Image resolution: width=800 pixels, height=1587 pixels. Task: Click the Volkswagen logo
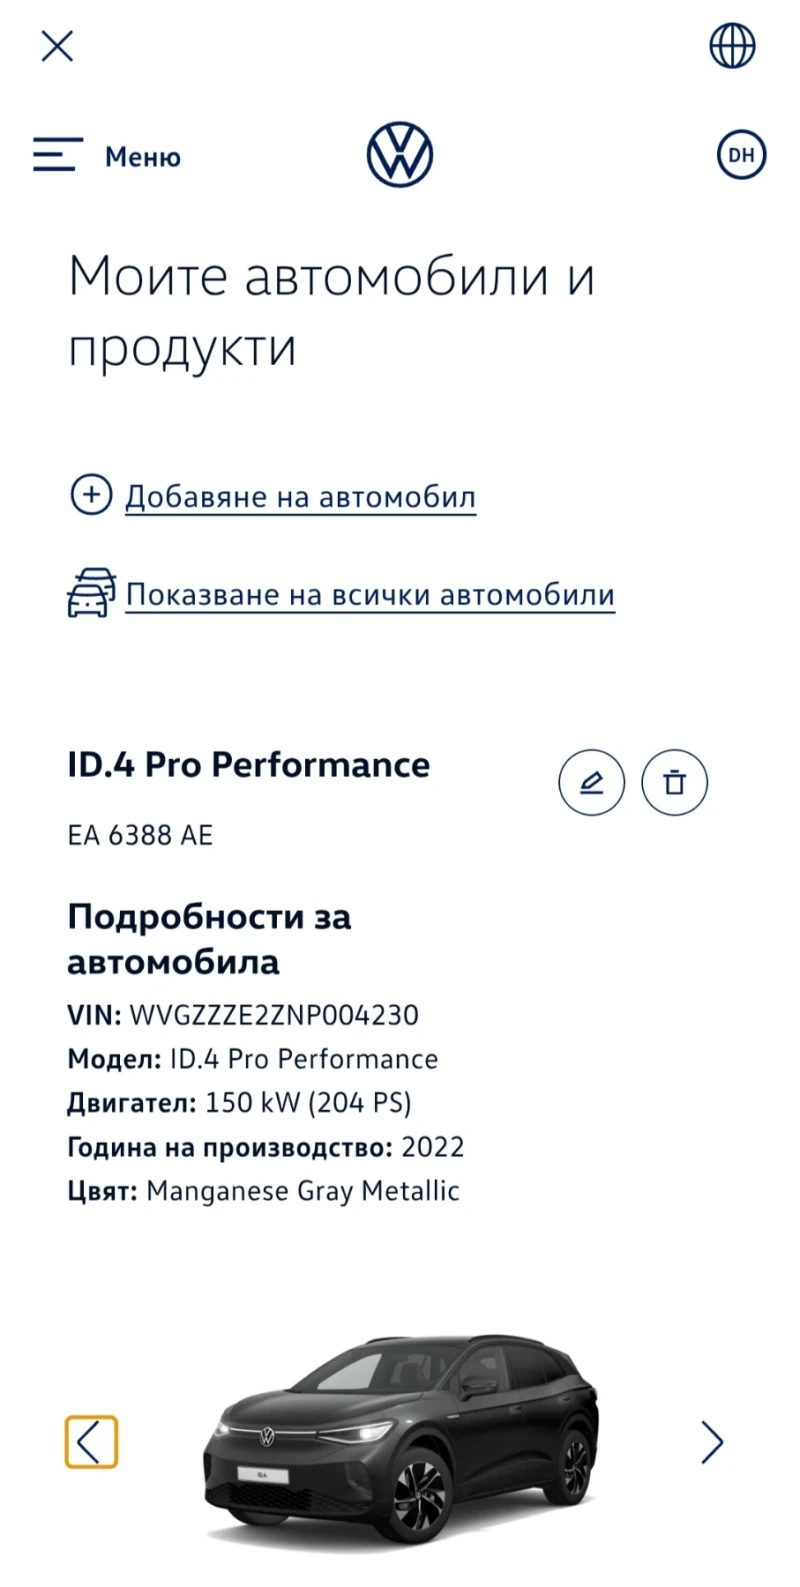398,154
